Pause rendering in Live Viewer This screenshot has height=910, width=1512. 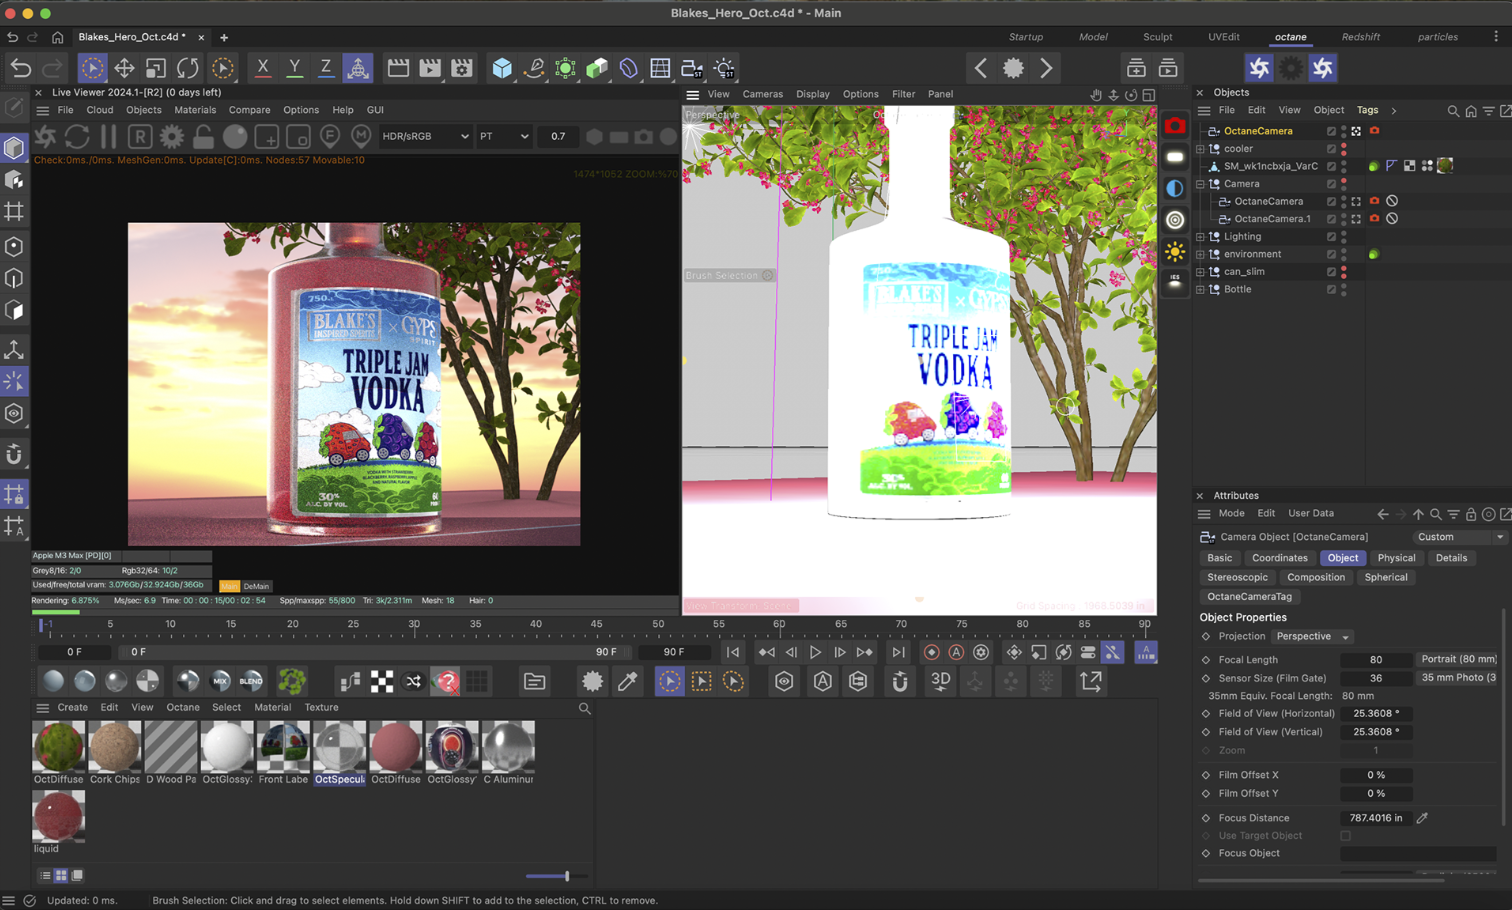click(x=109, y=136)
